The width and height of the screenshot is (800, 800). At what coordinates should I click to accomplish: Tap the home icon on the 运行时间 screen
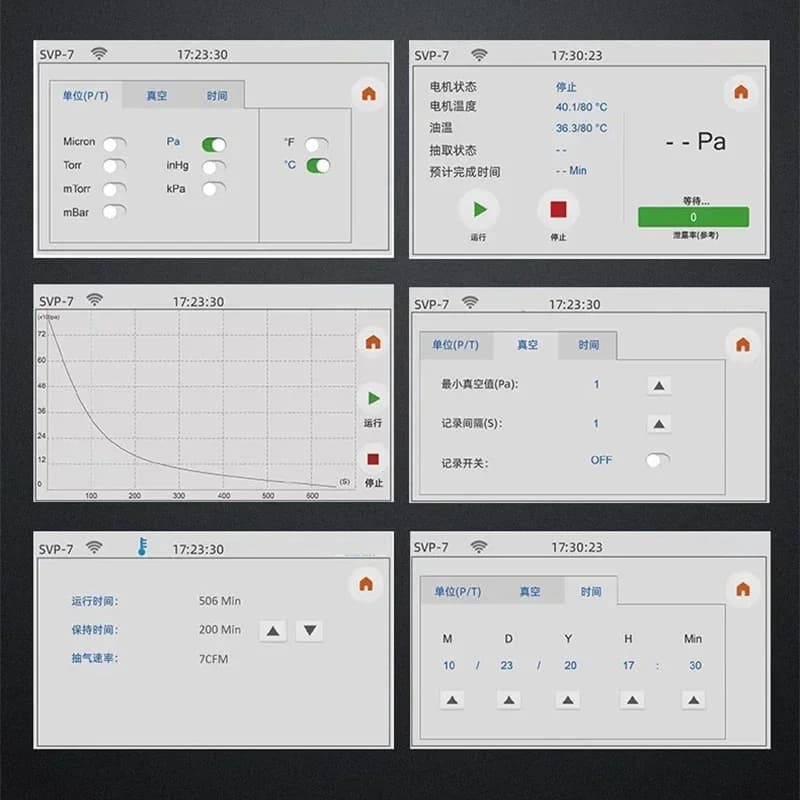366,584
